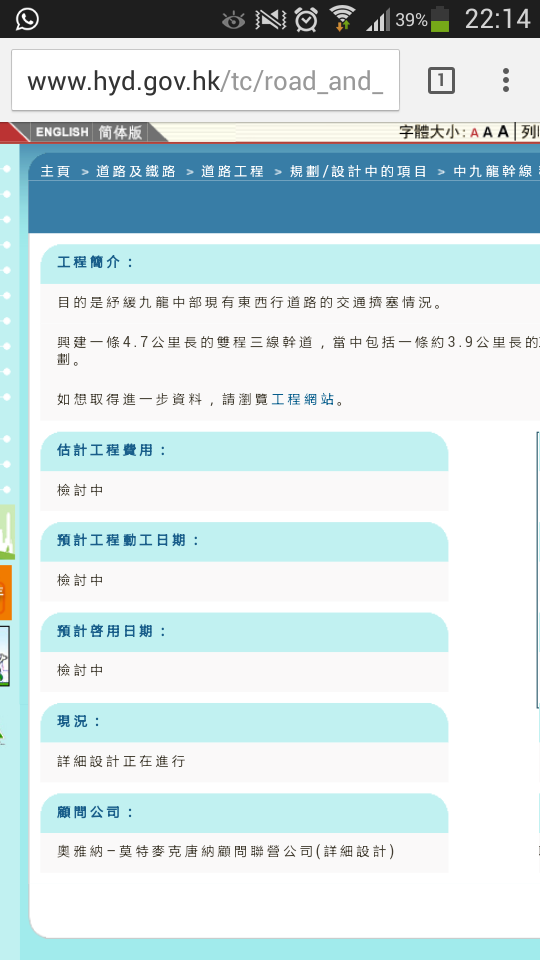Open the browser three-dot overflow menu
540x960 pixels.
click(506, 80)
